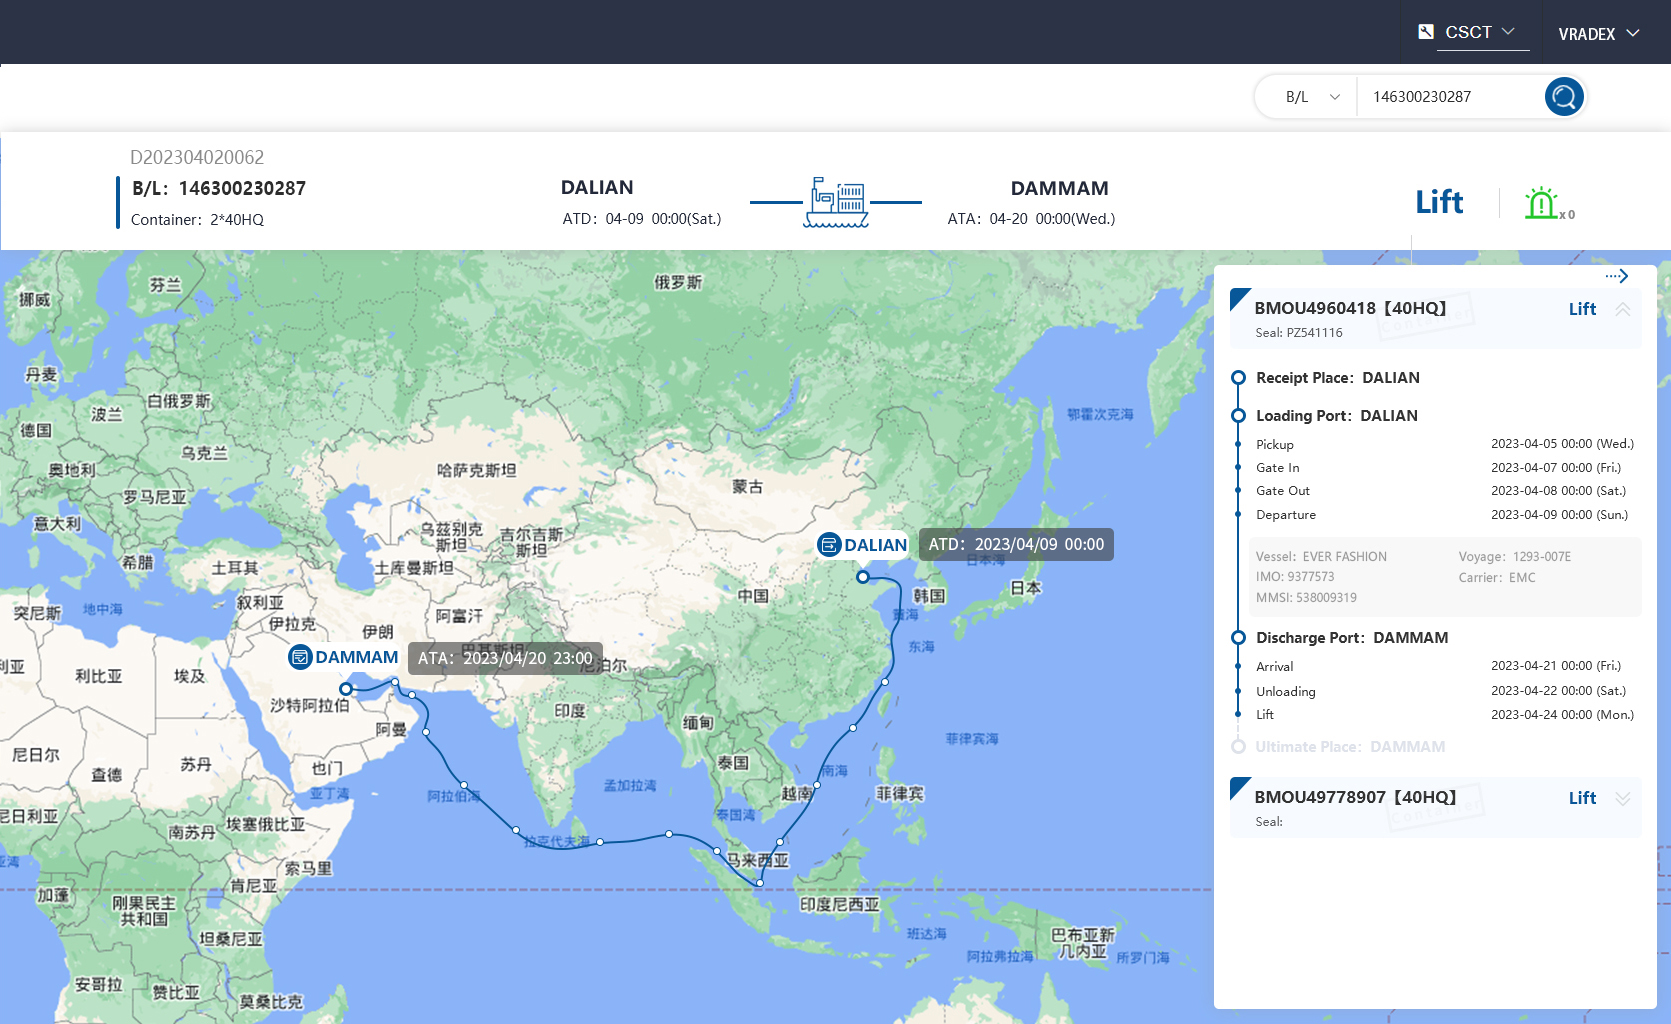Open the VRADEX account dropdown

pyautogui.click(x=1598, y=34)
